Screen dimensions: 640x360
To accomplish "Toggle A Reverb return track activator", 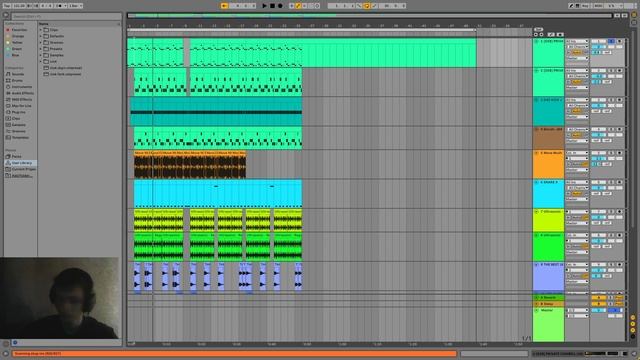I will click(x=598, y=298).
